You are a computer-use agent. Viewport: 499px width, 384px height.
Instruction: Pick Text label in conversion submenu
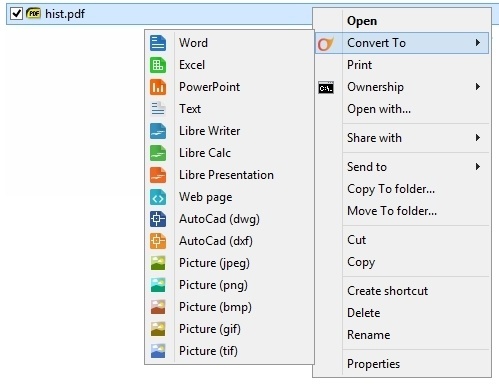[x=190, y=109]
